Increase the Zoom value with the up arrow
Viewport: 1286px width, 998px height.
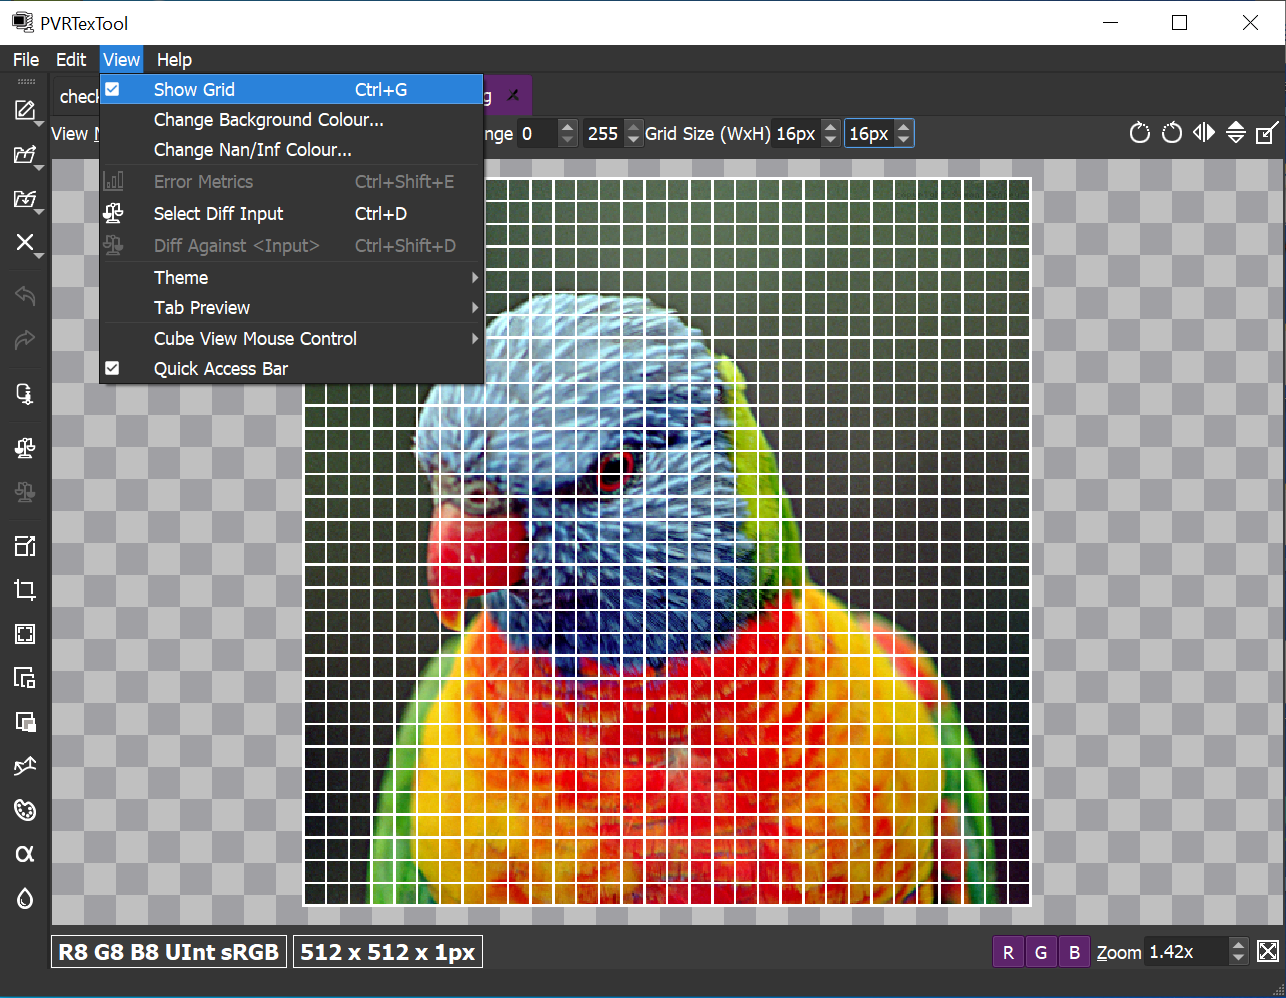[1238, 945]
